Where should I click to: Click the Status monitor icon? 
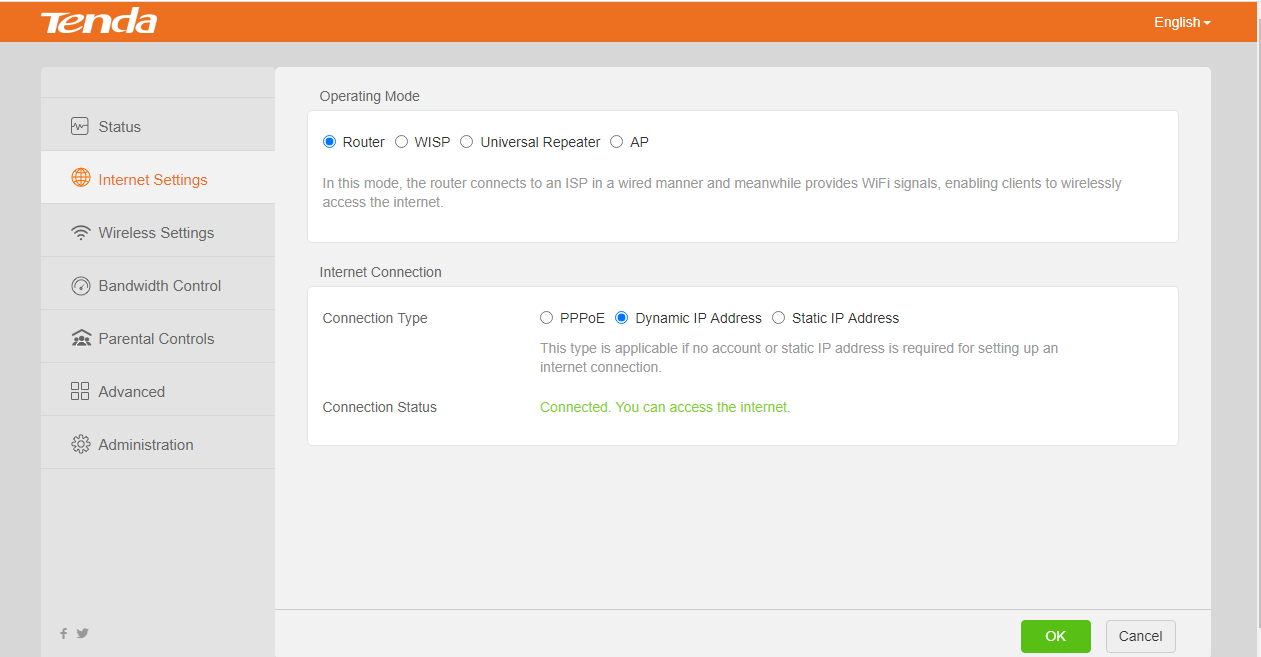click(80, 127)
